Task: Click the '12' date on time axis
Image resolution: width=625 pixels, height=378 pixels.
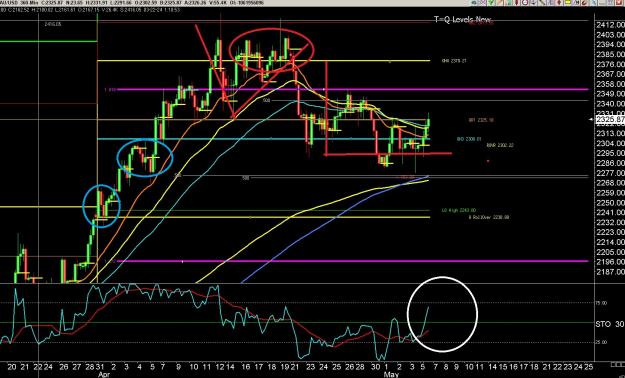Action: [x=220, y=366]
